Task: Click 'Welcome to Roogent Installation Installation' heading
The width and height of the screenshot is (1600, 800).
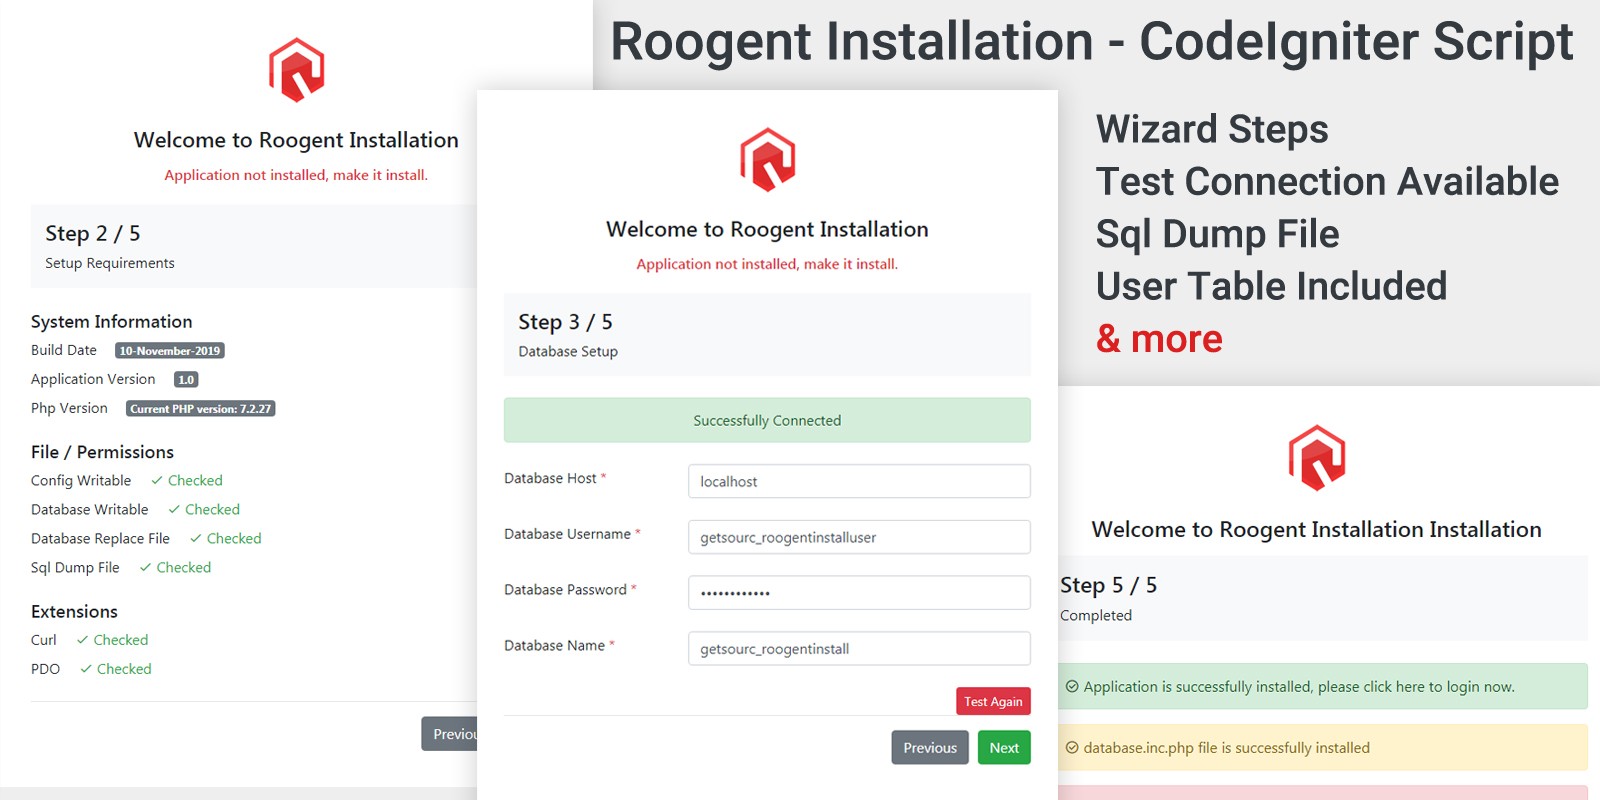Action: [1316, 530]
